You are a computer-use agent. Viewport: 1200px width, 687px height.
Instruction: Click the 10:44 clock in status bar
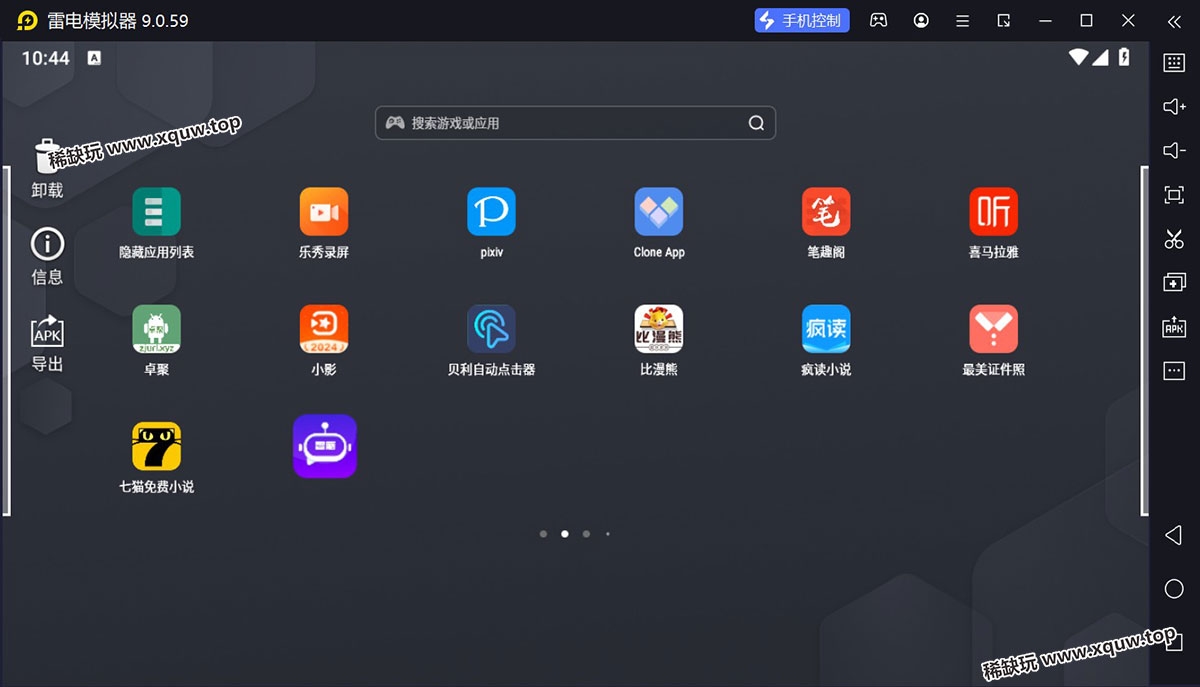[x=45, y=58]
